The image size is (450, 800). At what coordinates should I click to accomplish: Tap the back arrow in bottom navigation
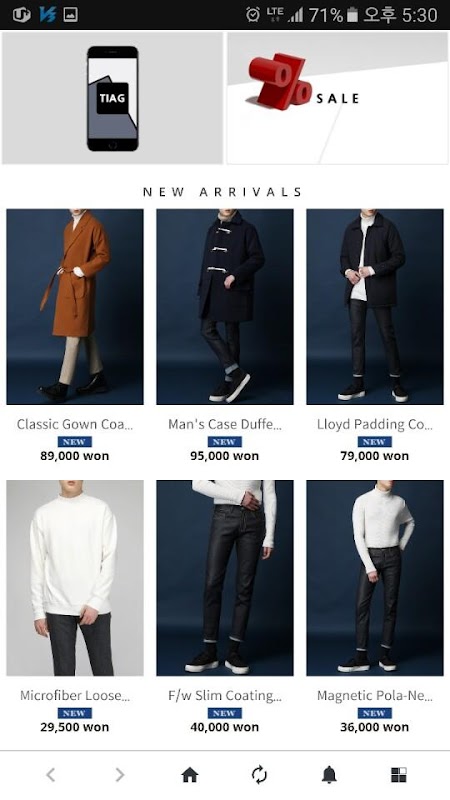click(x=51, y=774)
